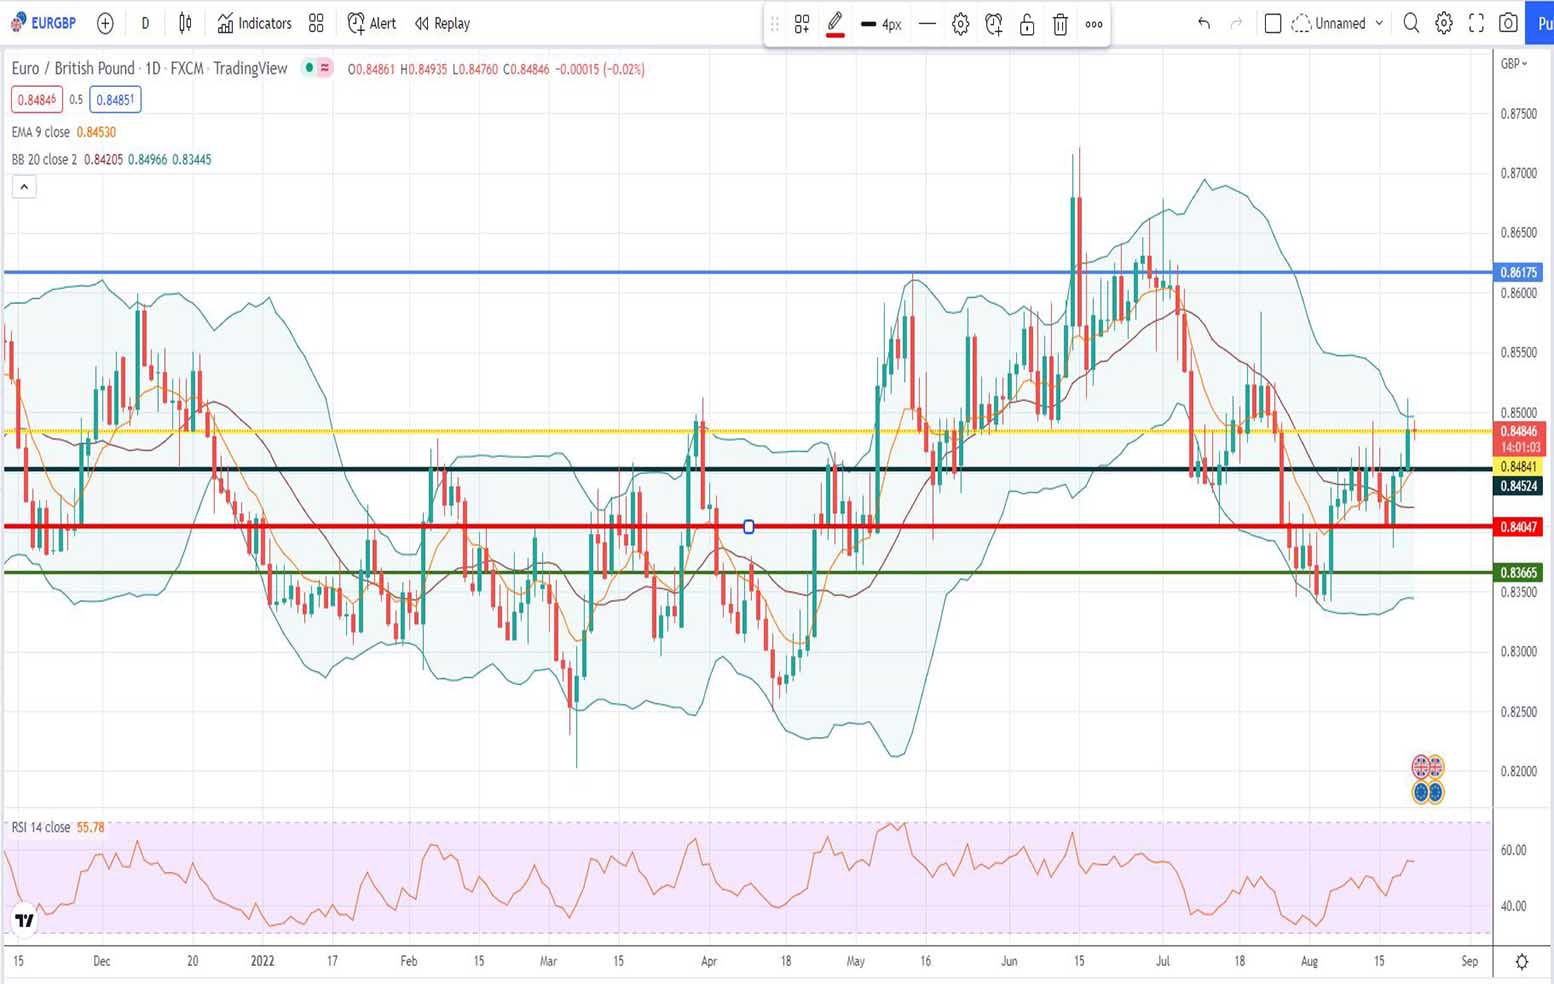1554x984 pixels.
Task: Open candlestick chart style selector
Action: pos(185,23)
